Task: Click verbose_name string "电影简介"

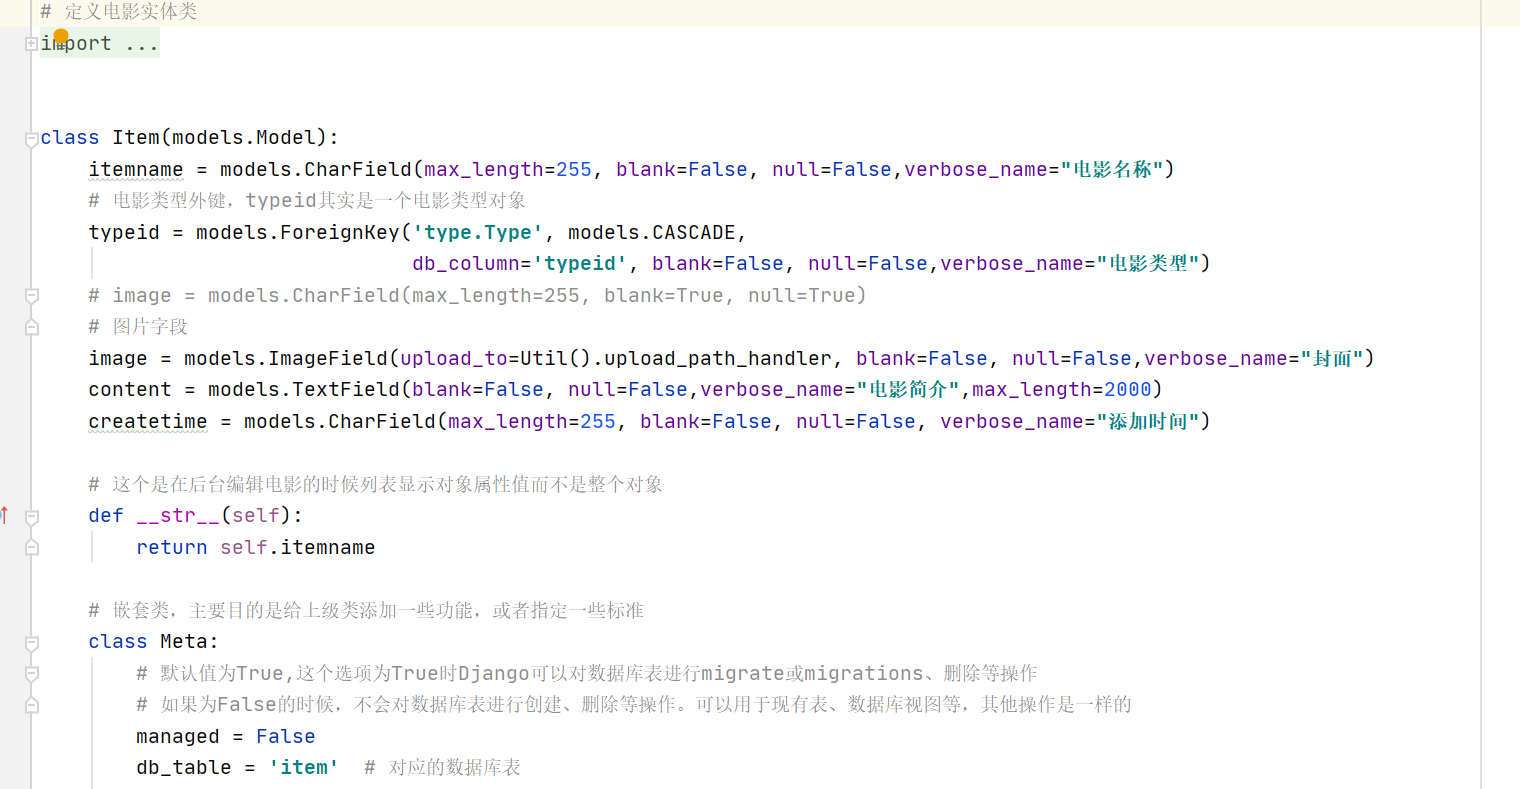Action: 908,389
